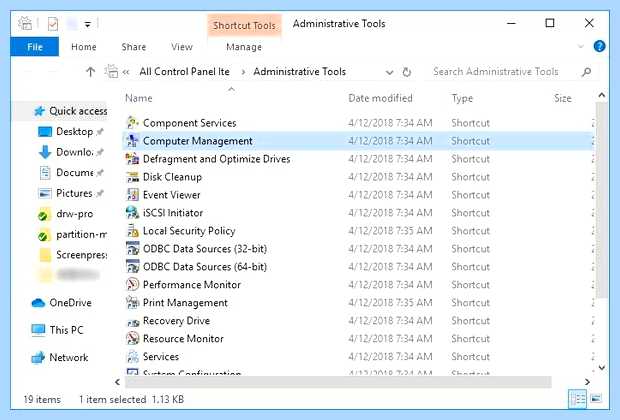Select the Disk Cleanup name text
This screenshot has width=620, height=420.
click(x=172, y=177)
